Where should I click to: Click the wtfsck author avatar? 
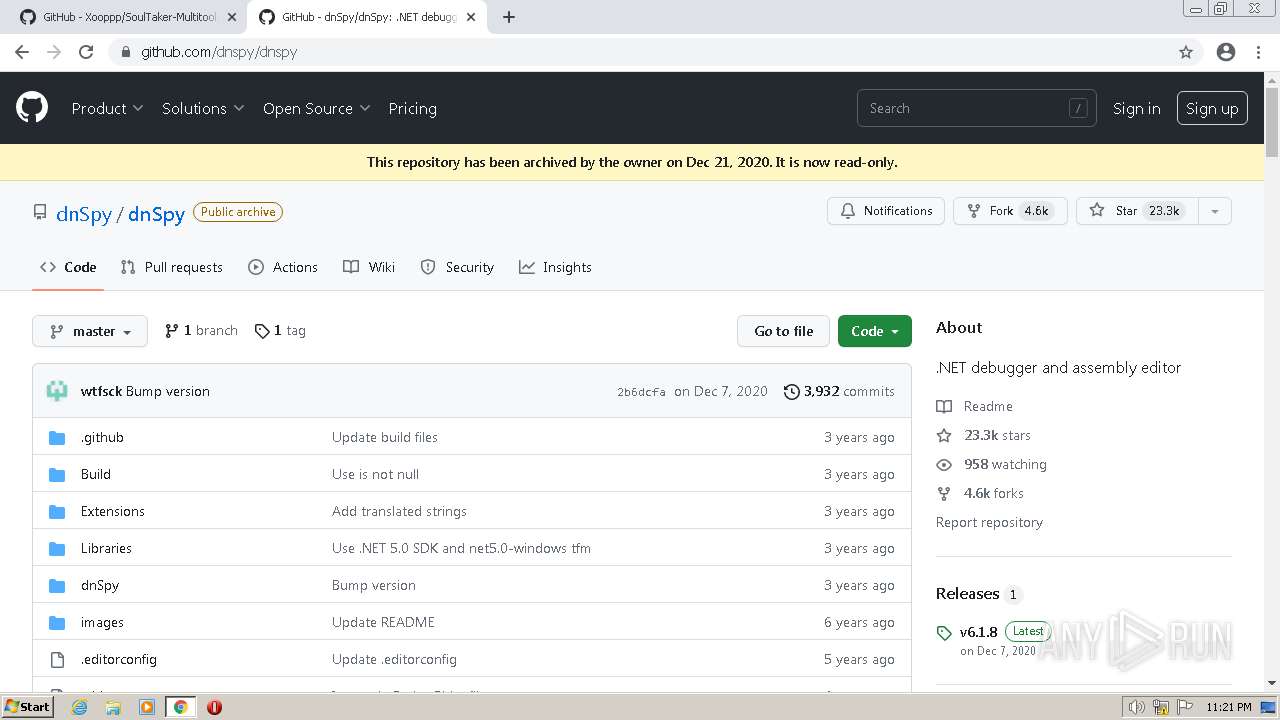(x=57, y=391)
